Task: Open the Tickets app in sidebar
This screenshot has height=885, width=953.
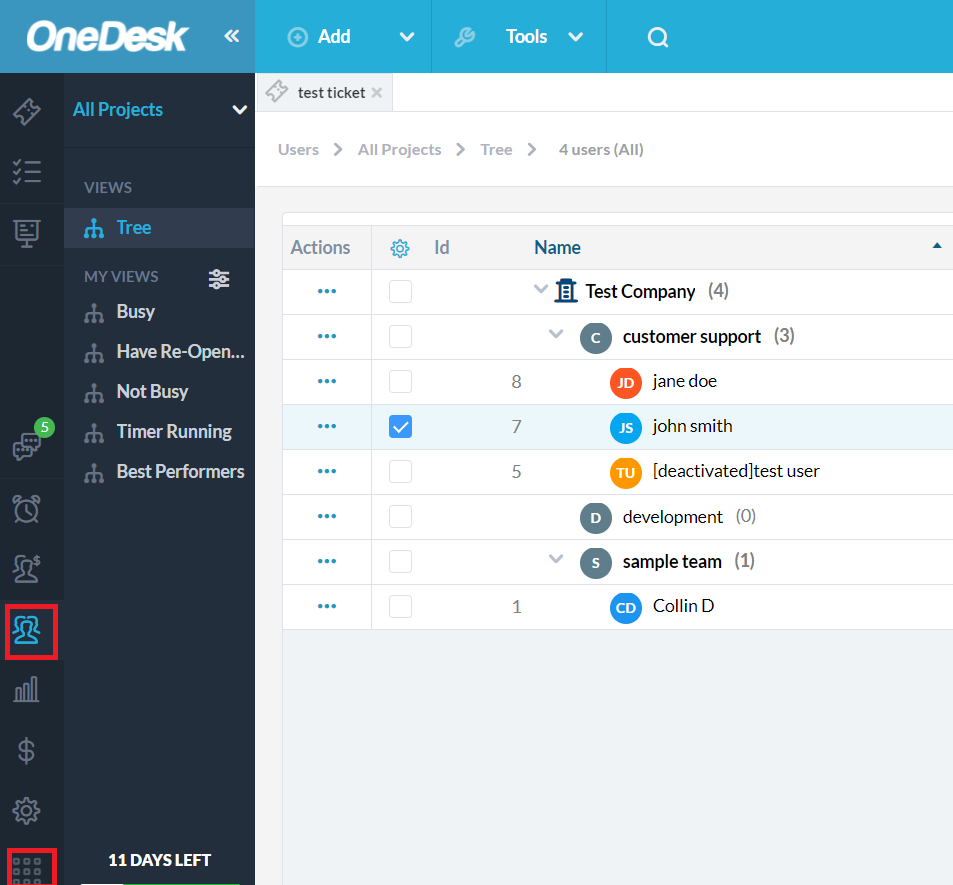Action: click(27, 111)
